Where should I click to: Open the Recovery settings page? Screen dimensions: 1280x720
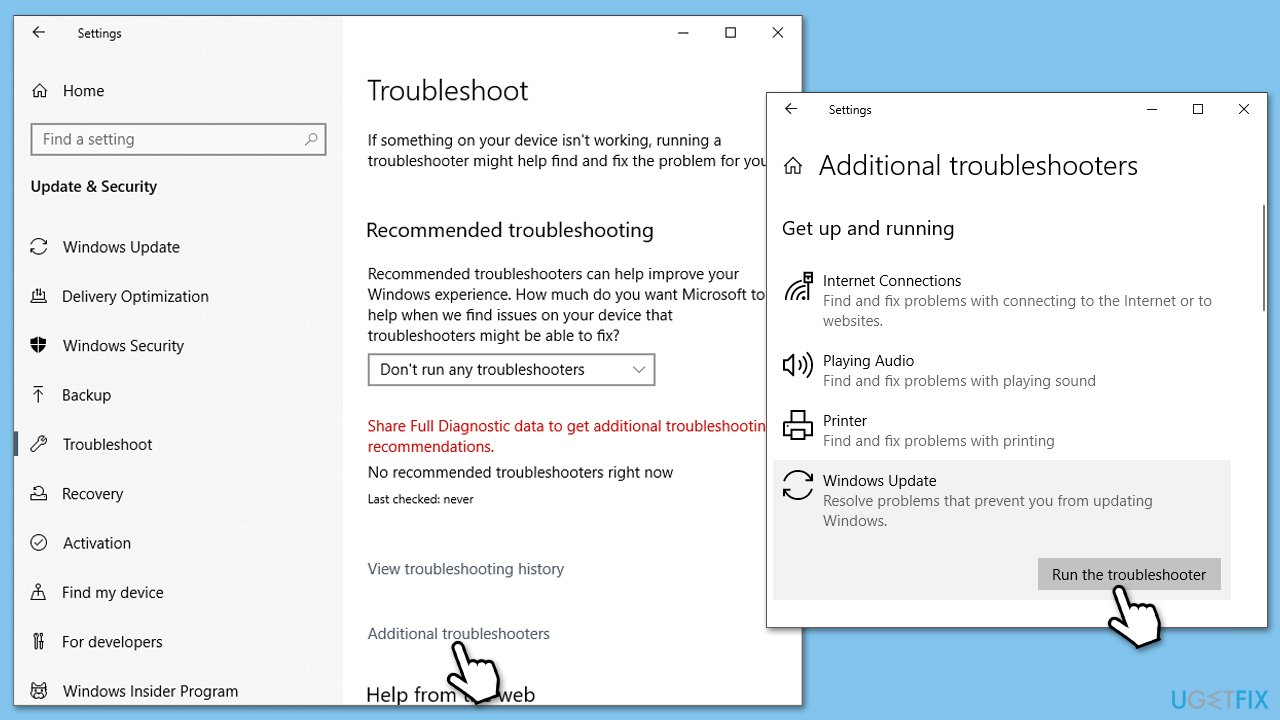pyautogui.click(x=92, y=494)
